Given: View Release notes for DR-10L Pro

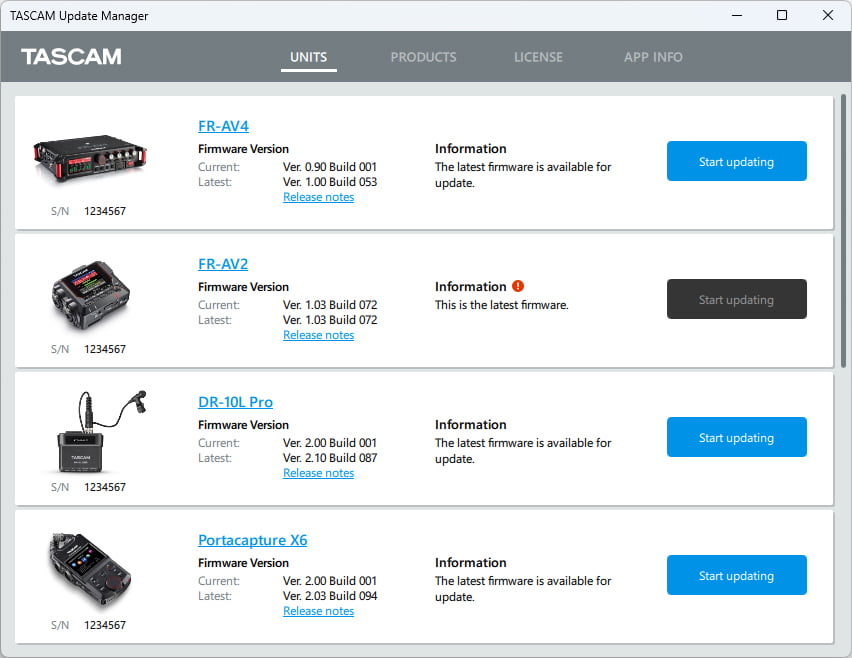Looking at the screenshot, I should [x=318, y=473].
